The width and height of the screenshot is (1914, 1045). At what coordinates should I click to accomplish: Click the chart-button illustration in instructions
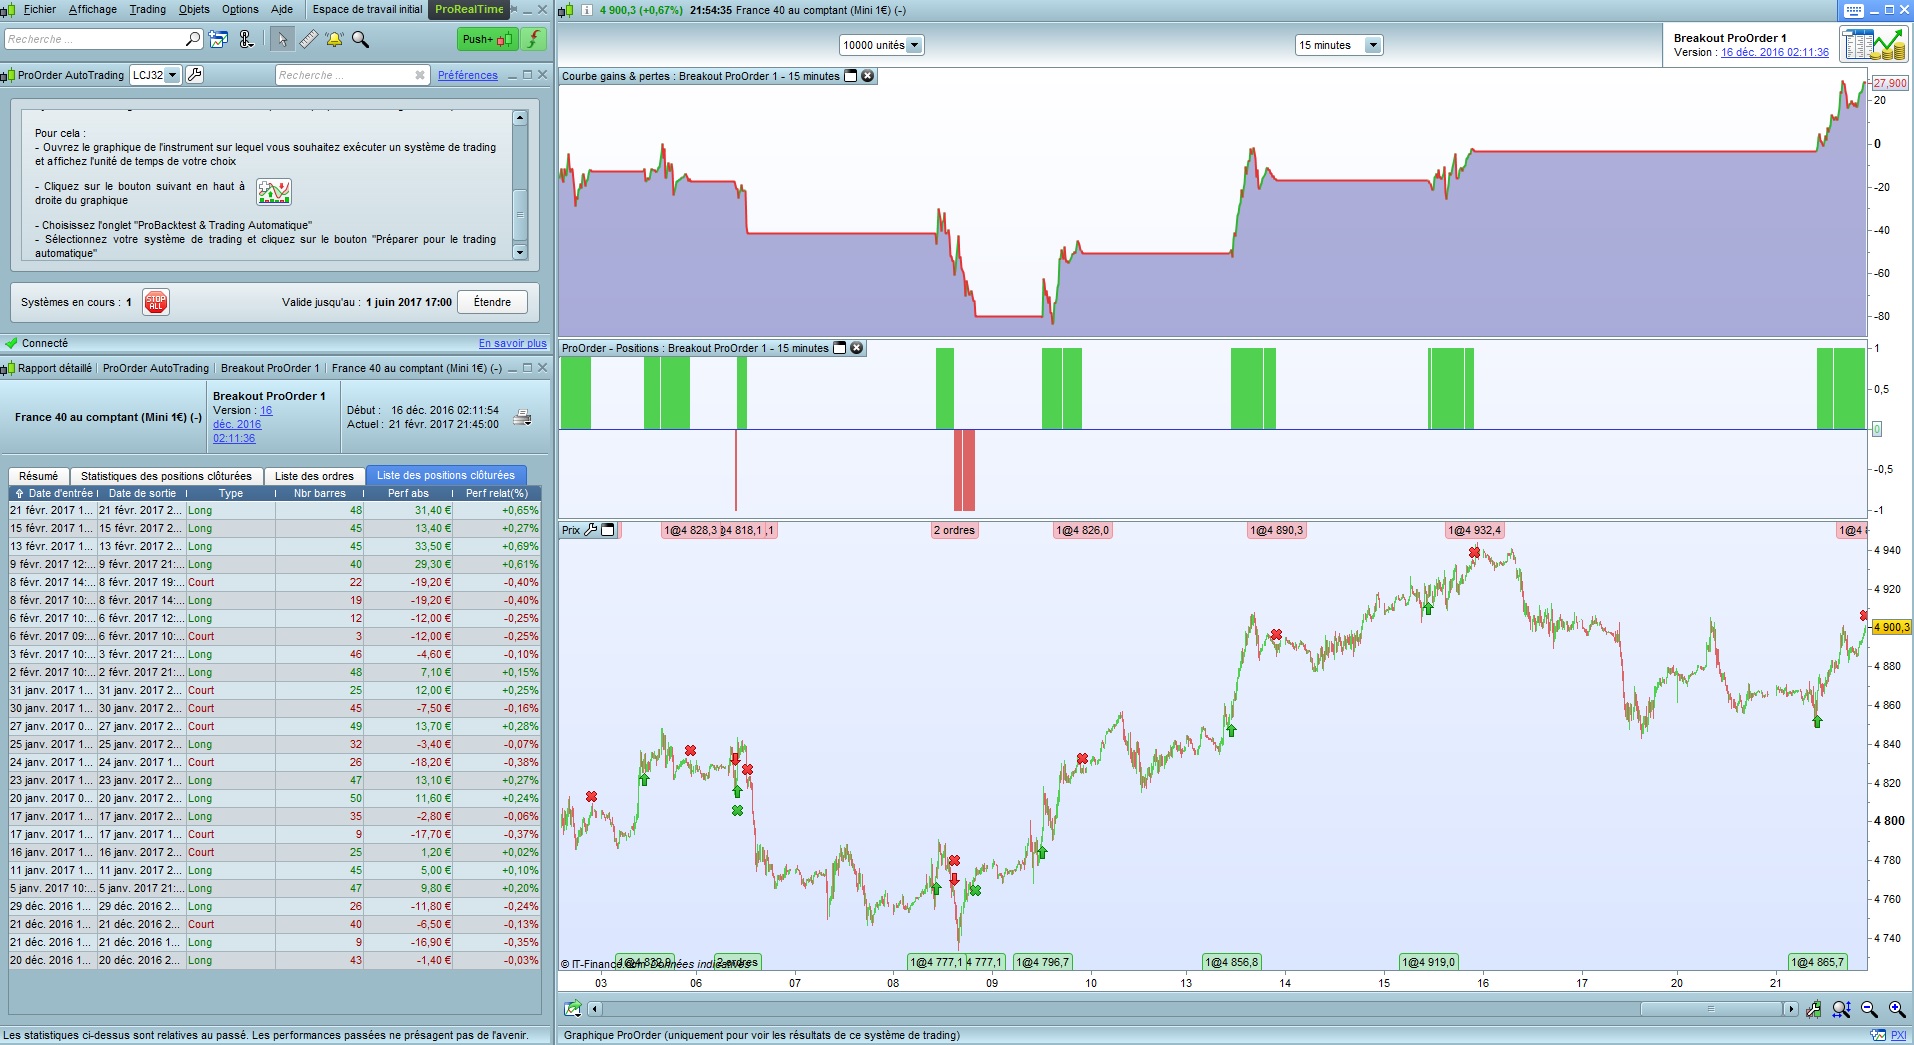(273, 191)
